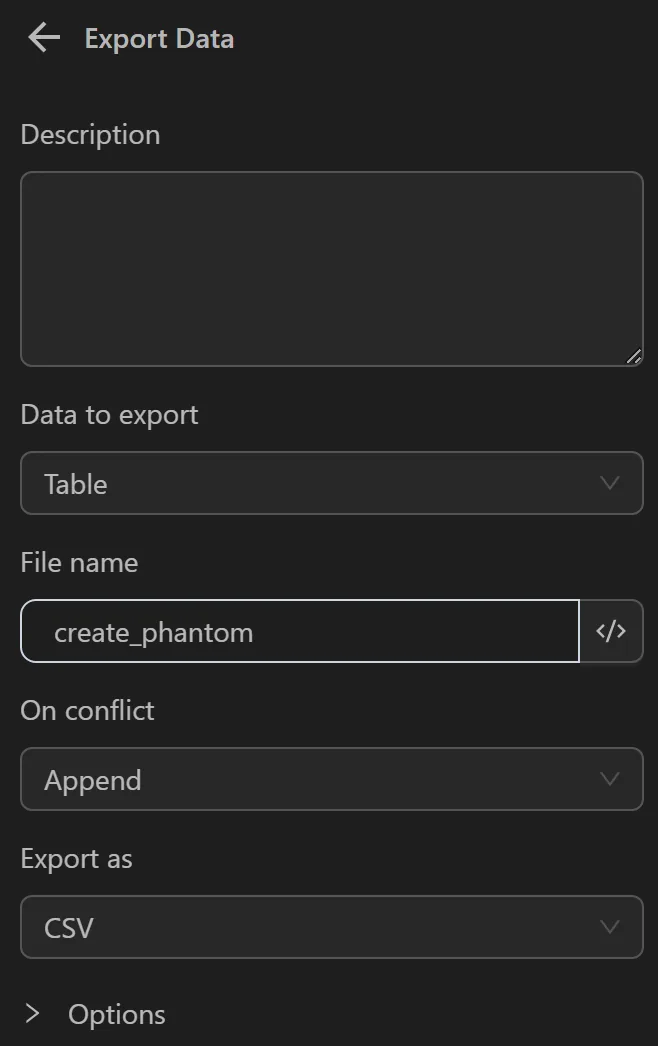Click the chevron on the Table dropdown
The height and width of the screenshot is (1046, 658).
click(610, 483)
